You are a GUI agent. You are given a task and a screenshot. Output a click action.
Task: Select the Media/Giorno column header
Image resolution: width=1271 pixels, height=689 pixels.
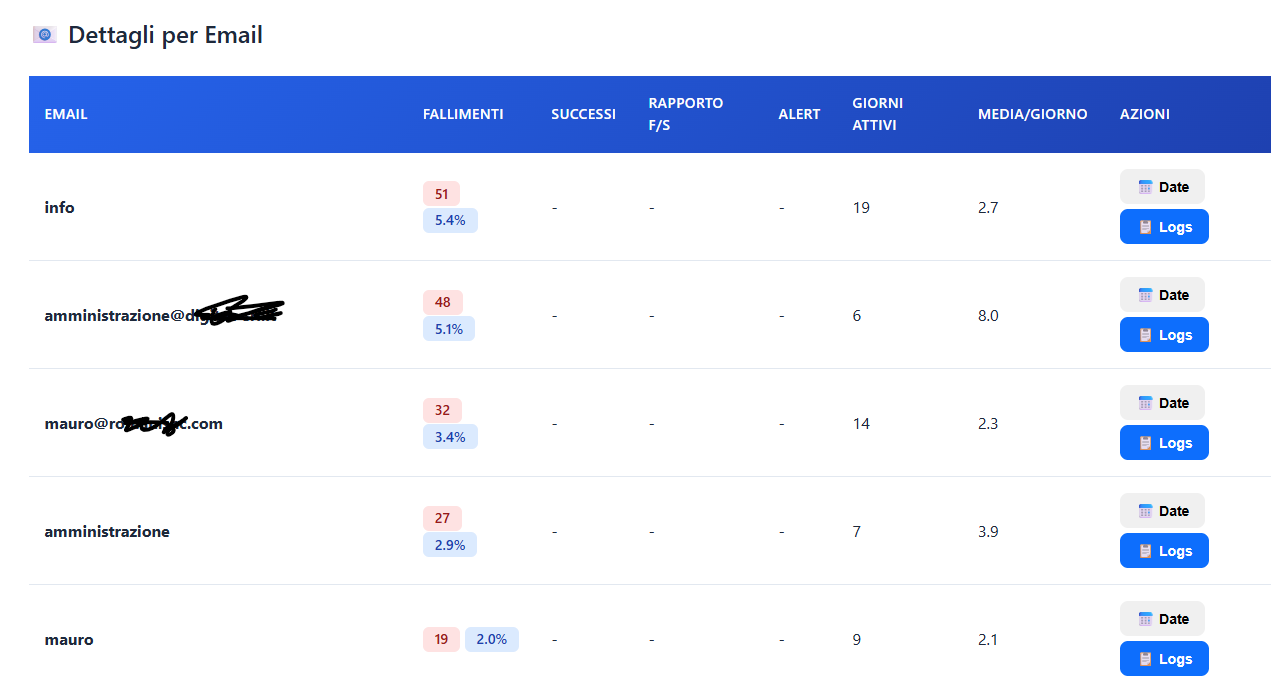coord(1032,114)
